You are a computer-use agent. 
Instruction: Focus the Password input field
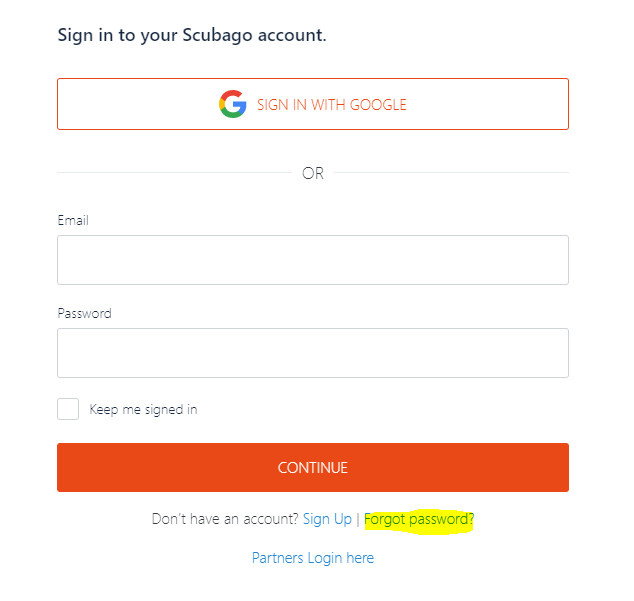(313, 353)
